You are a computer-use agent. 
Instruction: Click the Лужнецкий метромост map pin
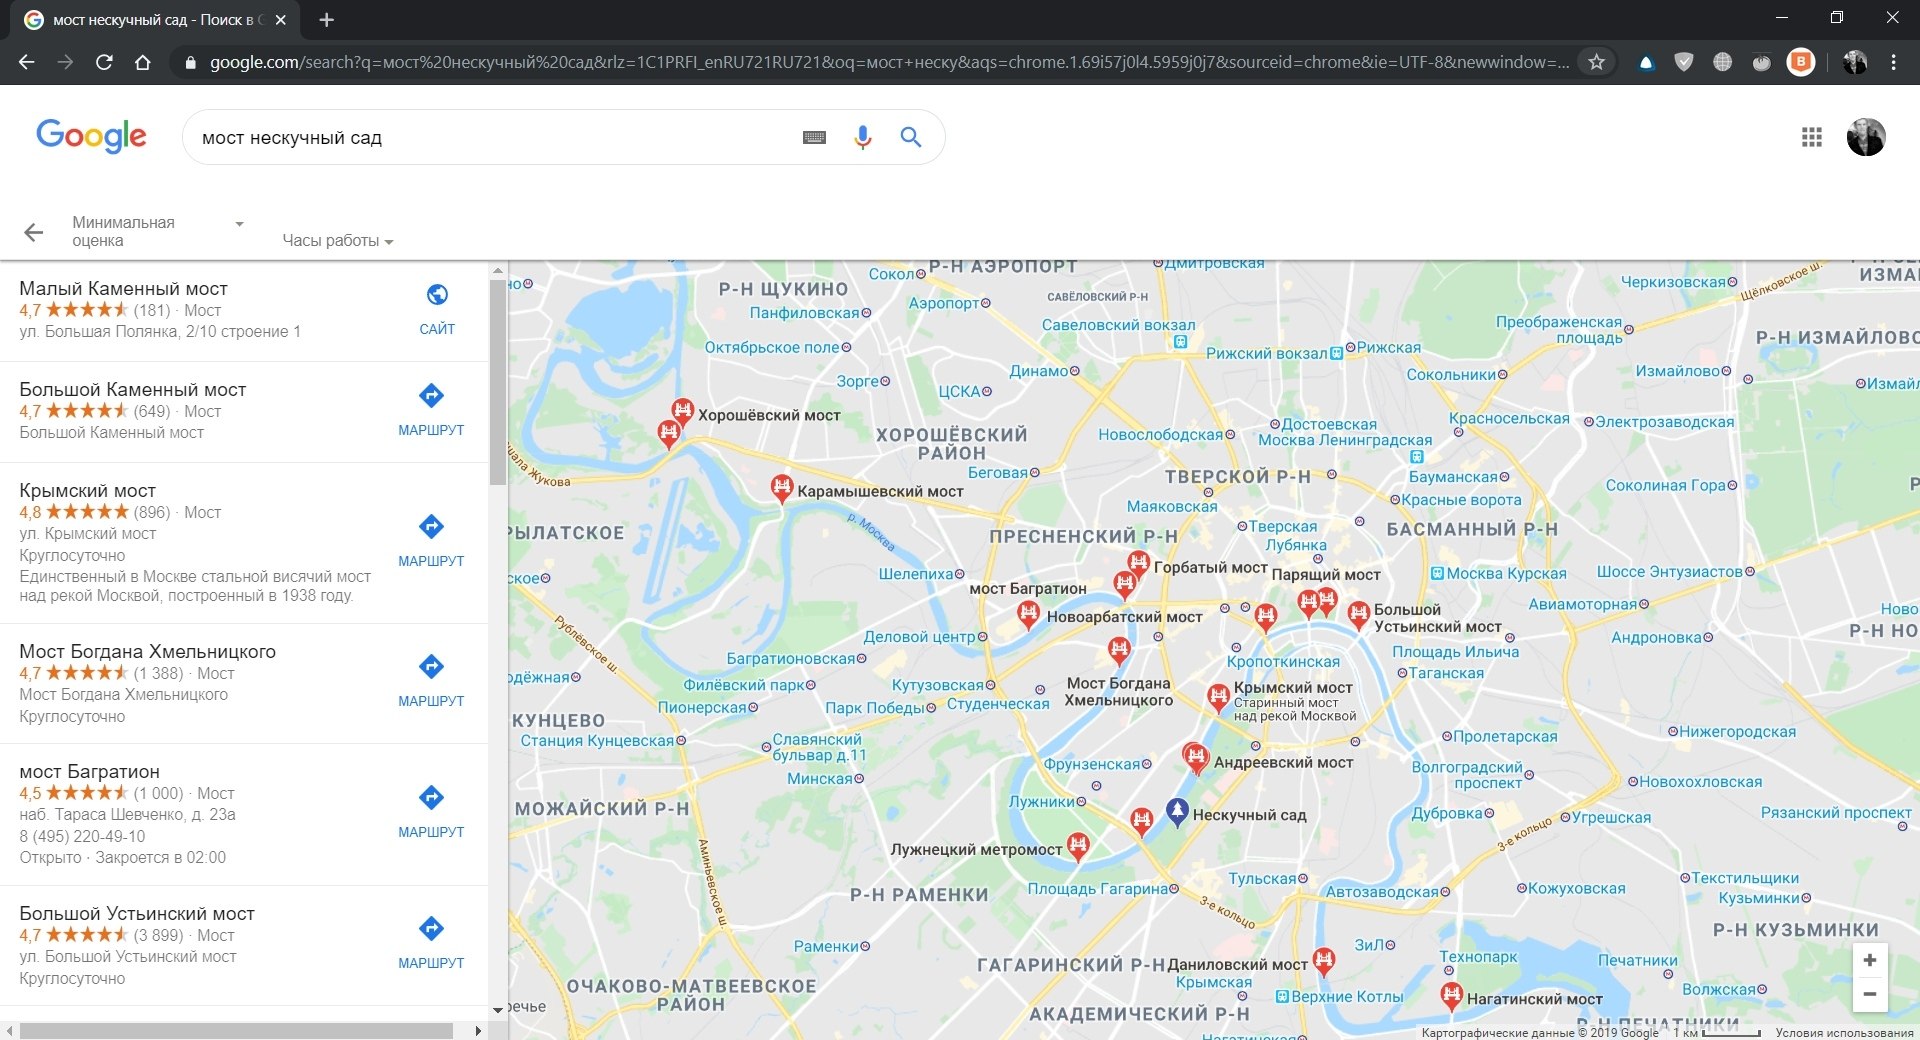pyautogui.click(x=1078, y=846)
